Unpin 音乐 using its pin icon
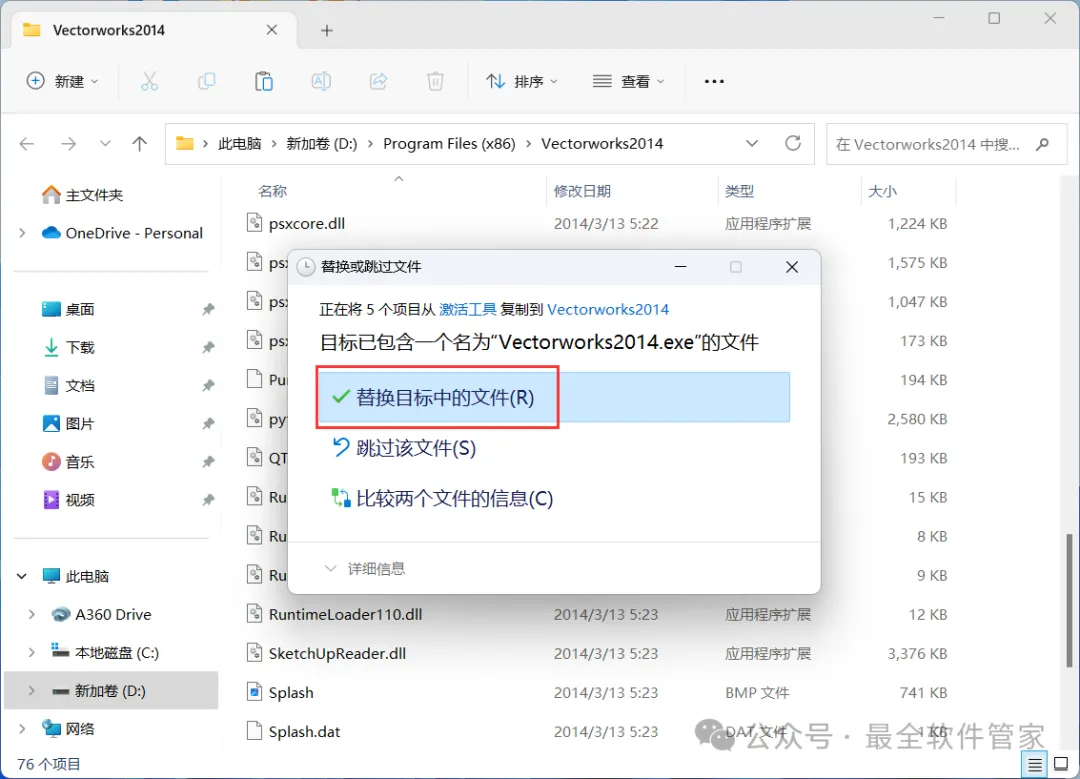The width and height of the screenshot is (1080, 779). click(x=208, y=461)
